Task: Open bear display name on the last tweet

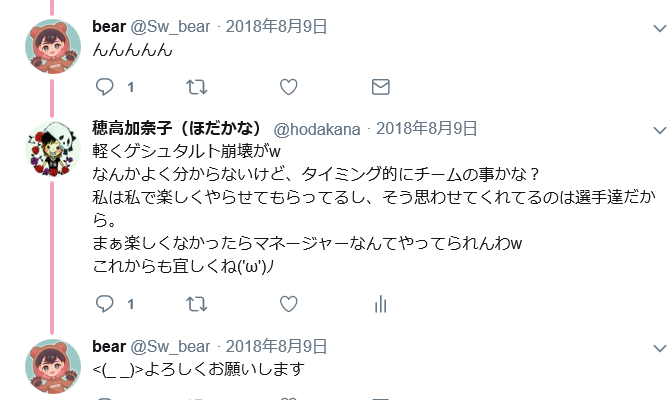Action: tap(109, 346)
